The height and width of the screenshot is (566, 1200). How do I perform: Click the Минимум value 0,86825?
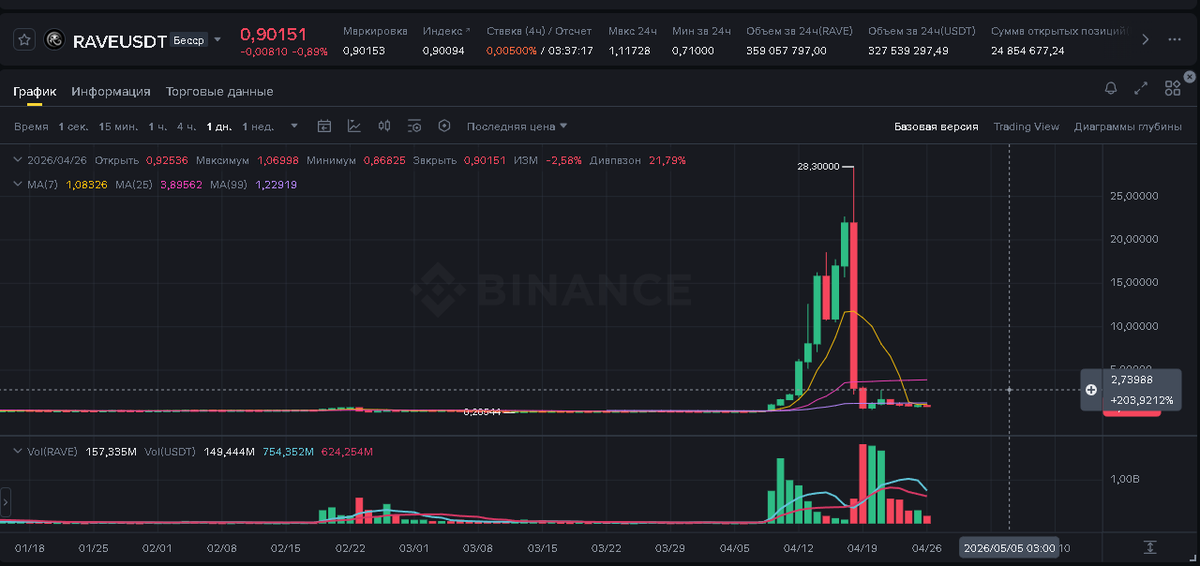[x=384, y=160]
